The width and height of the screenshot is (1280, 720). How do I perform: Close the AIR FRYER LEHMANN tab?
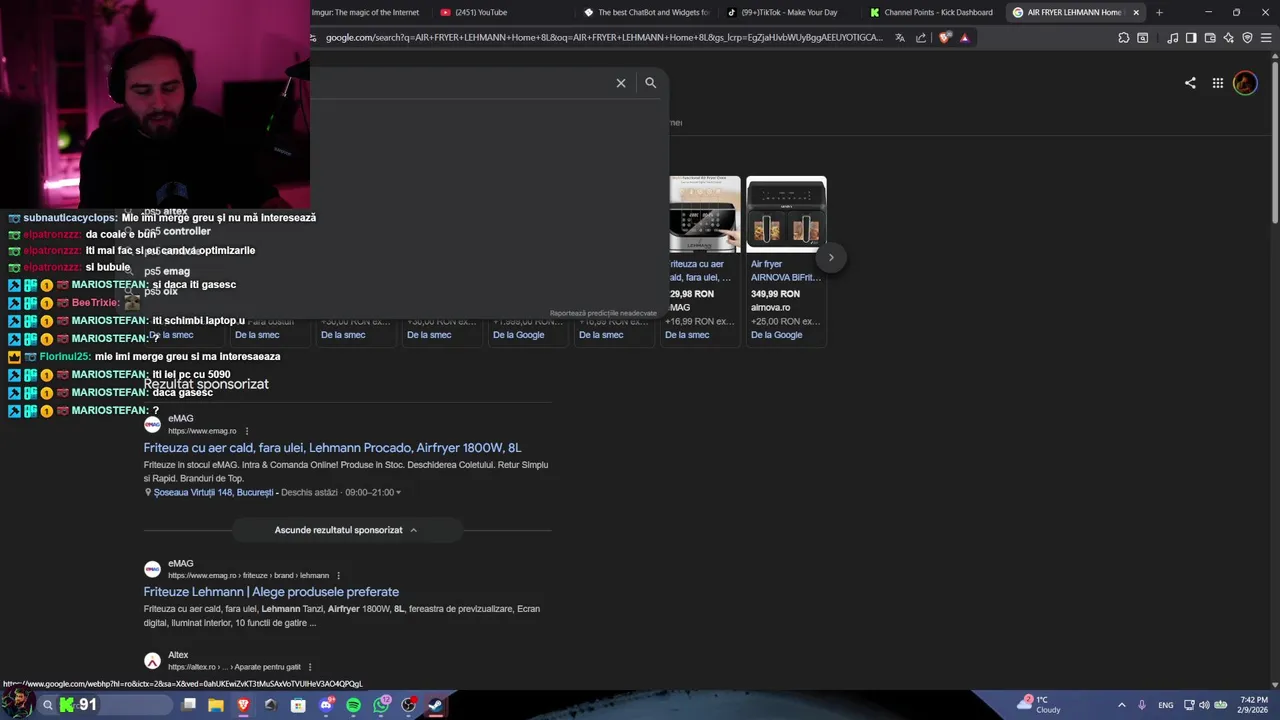[x=1136, y=12]
